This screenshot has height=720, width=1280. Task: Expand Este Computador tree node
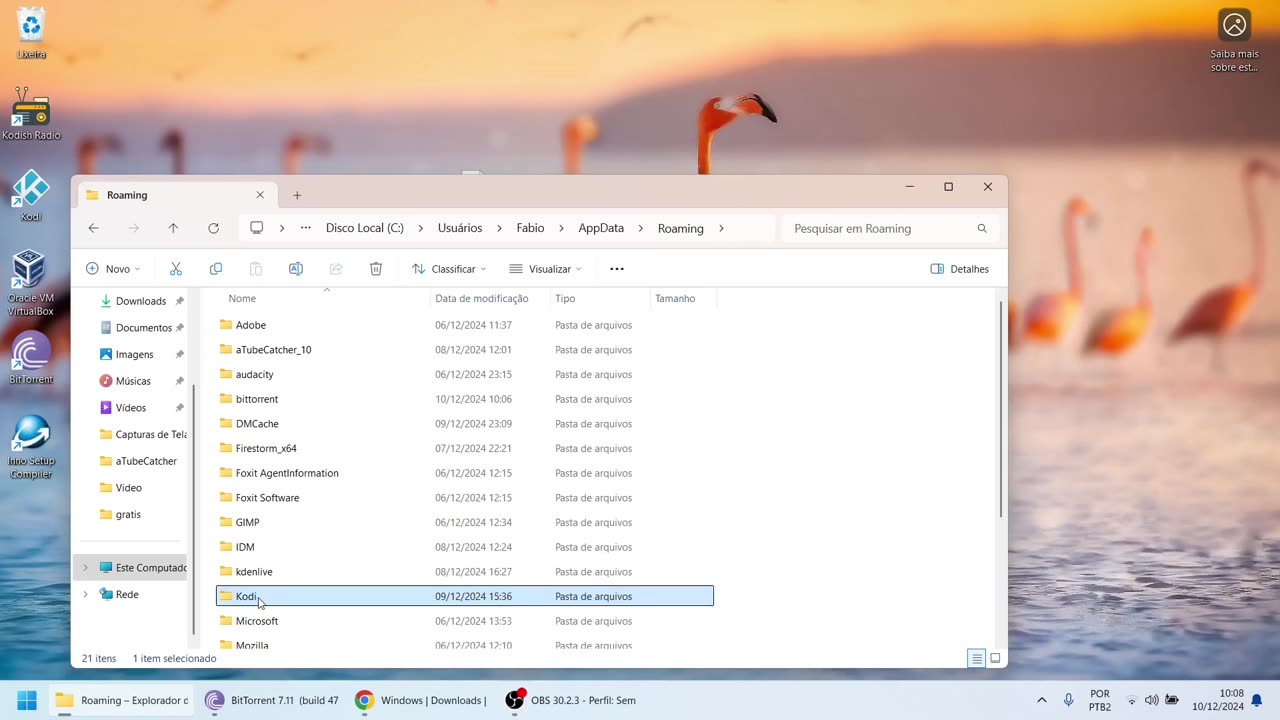[85, 568]
